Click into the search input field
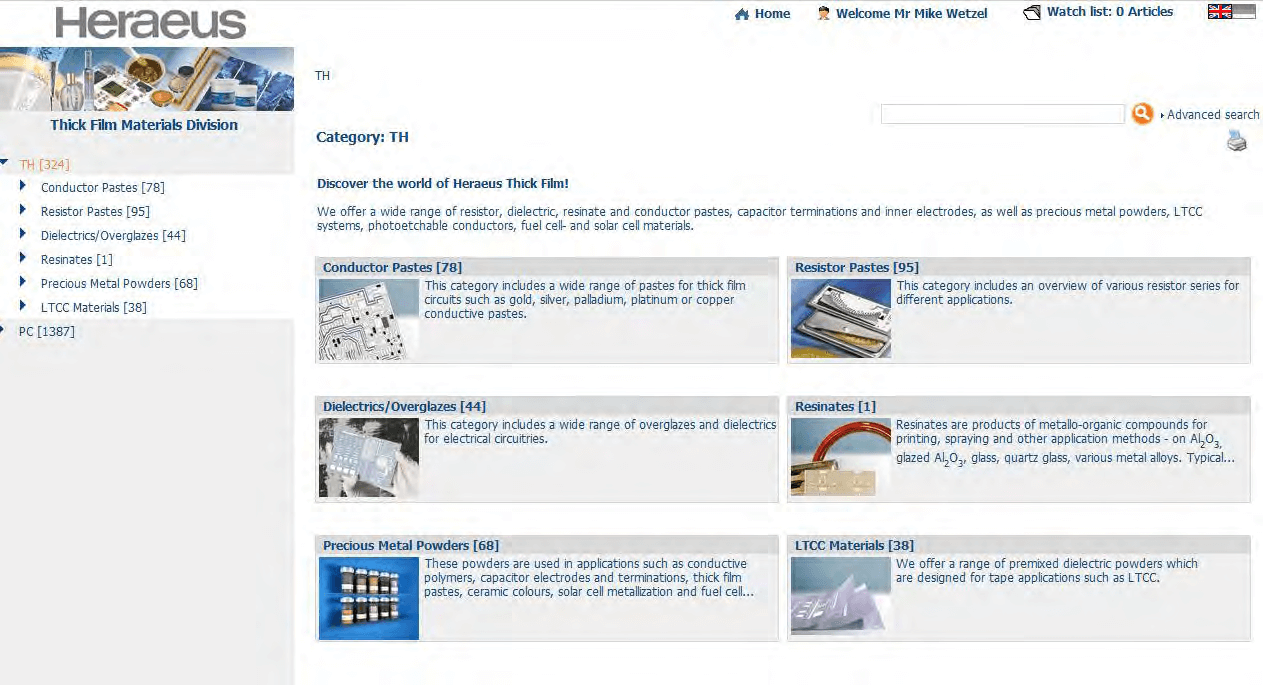This screenshot has width=1263, height=685. [1002, 114]
